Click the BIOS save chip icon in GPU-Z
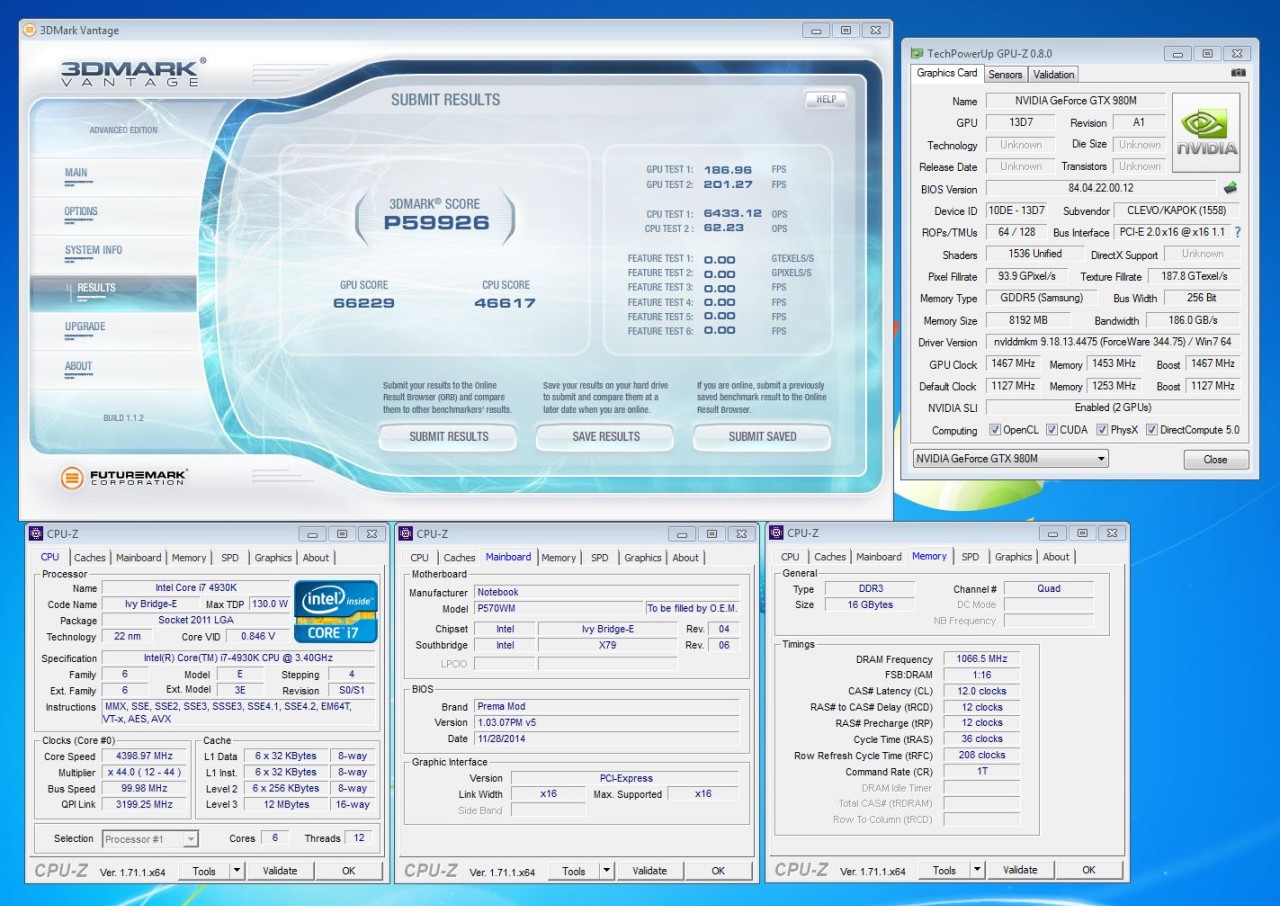This screenshot has width=1280, height=906. tap(1230, 187)
